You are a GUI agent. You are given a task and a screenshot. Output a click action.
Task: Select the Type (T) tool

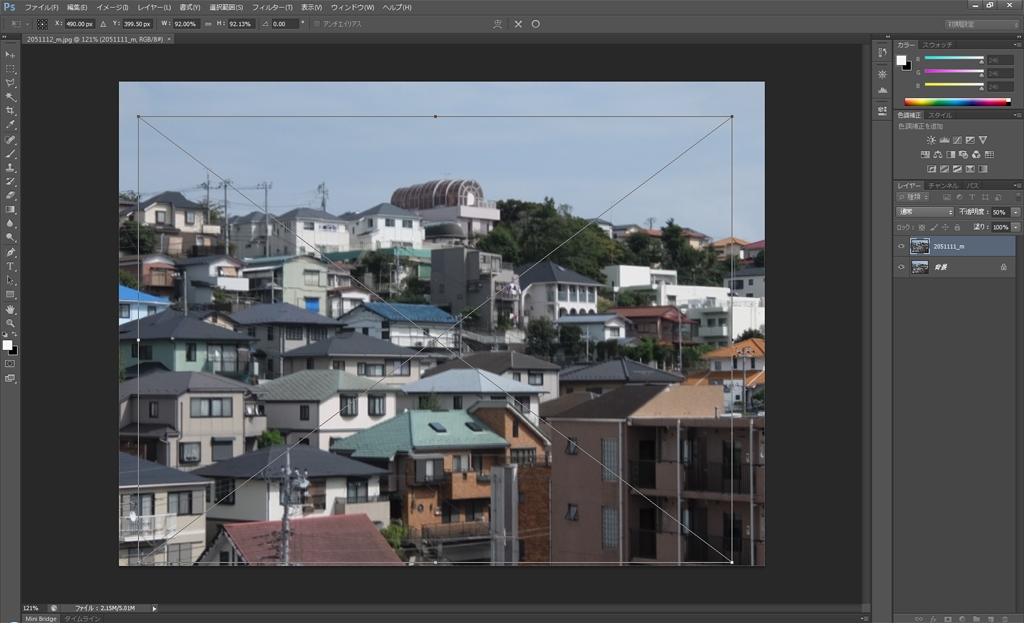(10, 266)
